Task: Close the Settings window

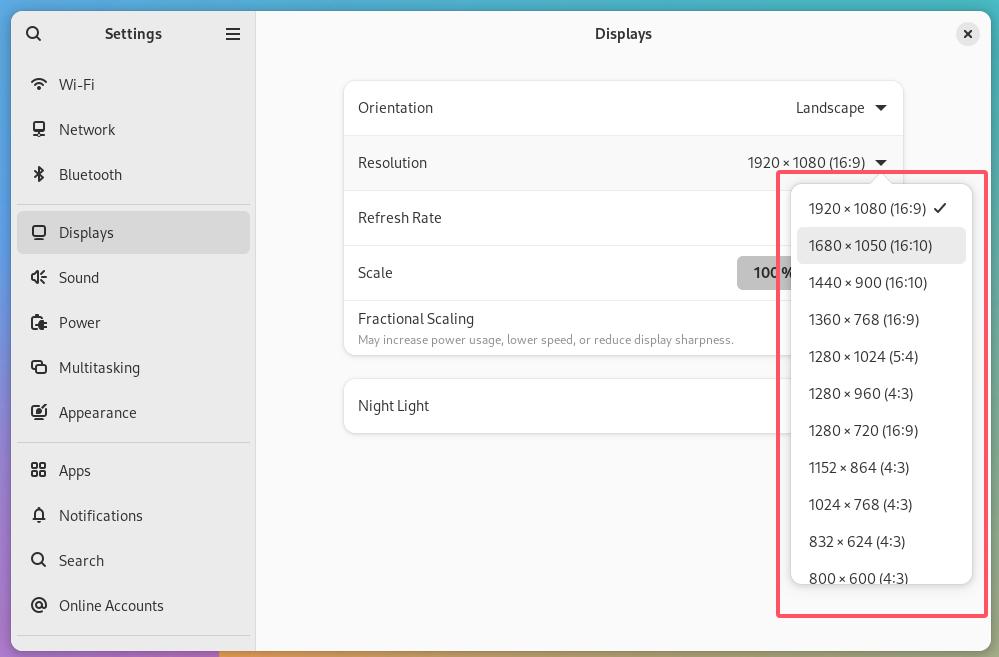Action: tap(967, 34)
